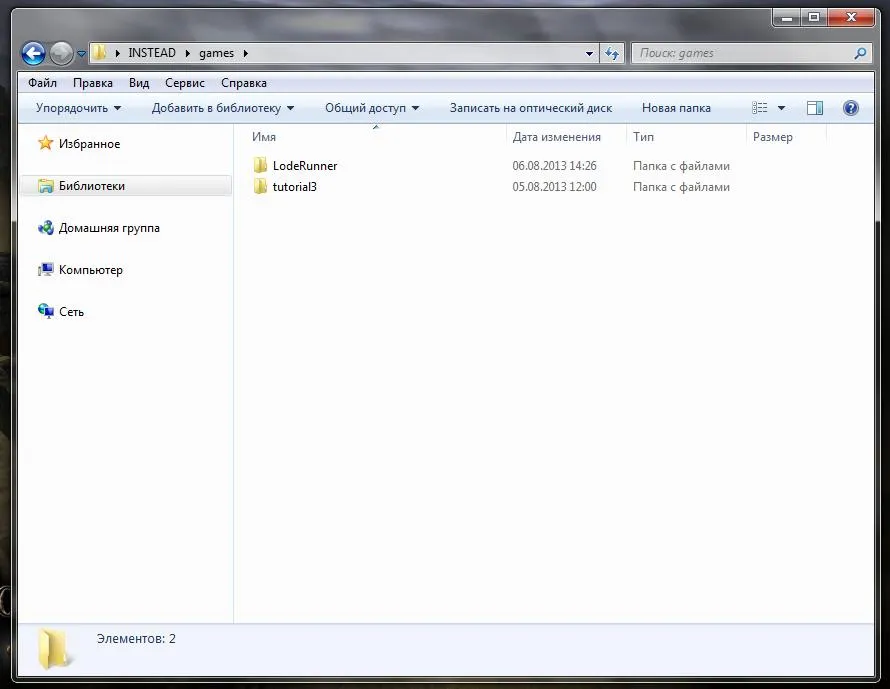Sort by the Дата изменения column header
Screen dimensions: 890x689
click(556, 137)
